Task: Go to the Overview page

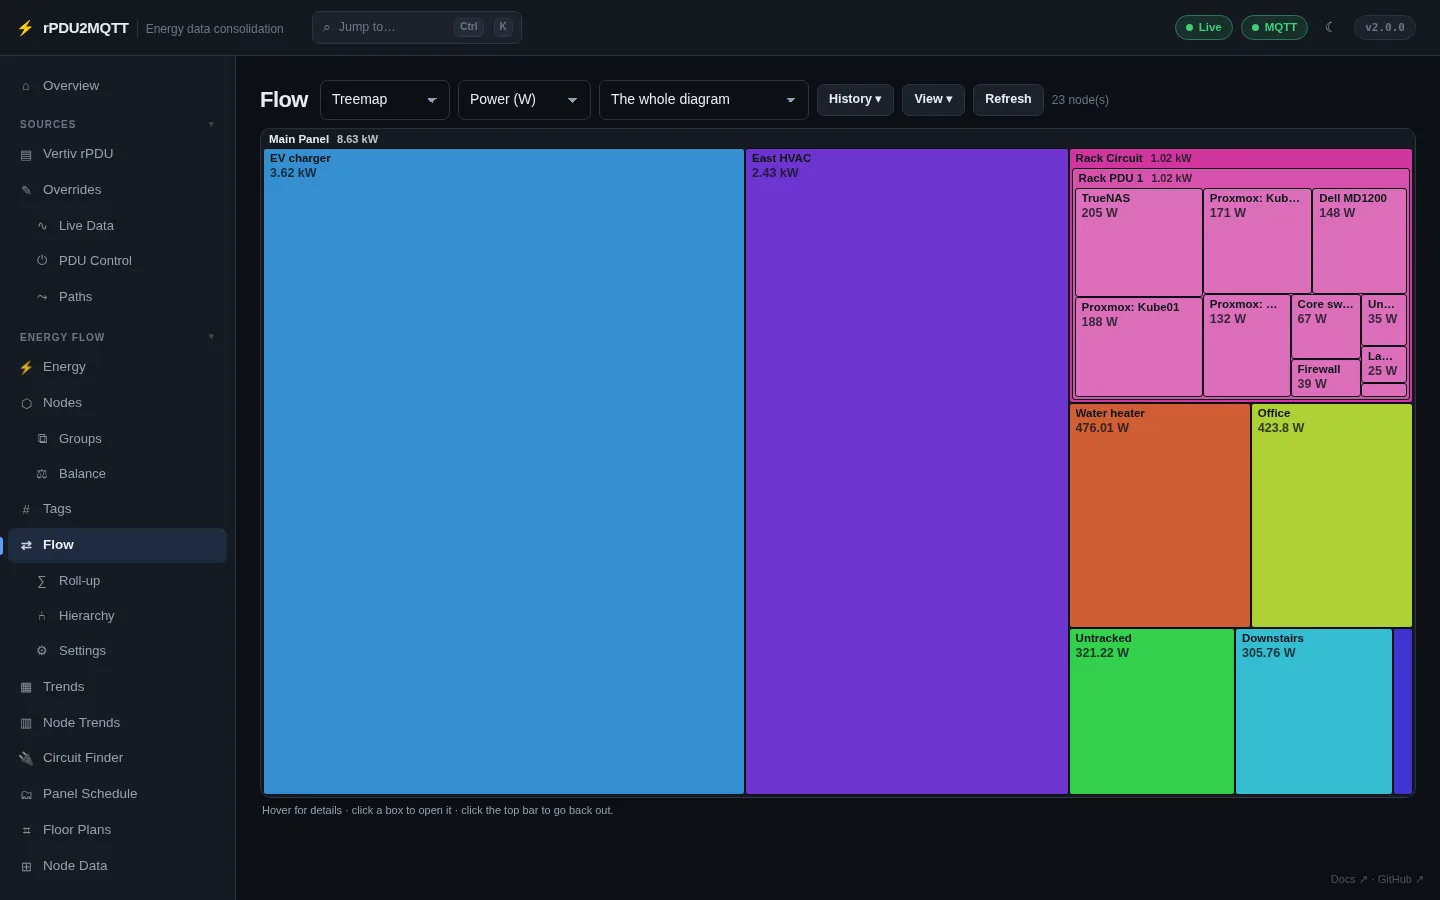Action: coord(117,86)
